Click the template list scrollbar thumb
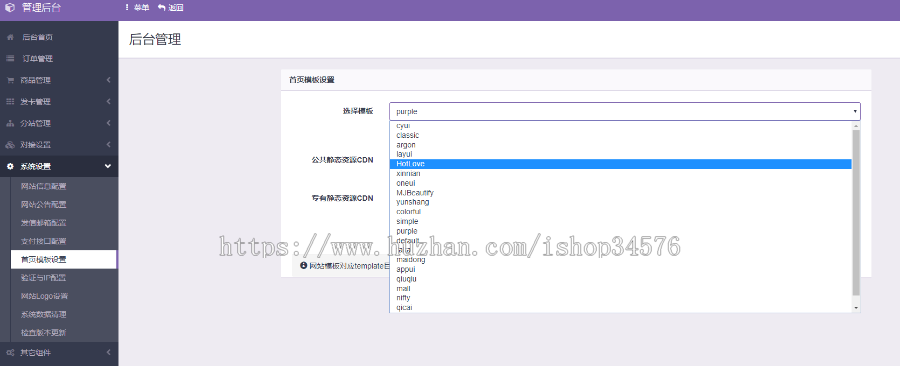 coord(856,212)
